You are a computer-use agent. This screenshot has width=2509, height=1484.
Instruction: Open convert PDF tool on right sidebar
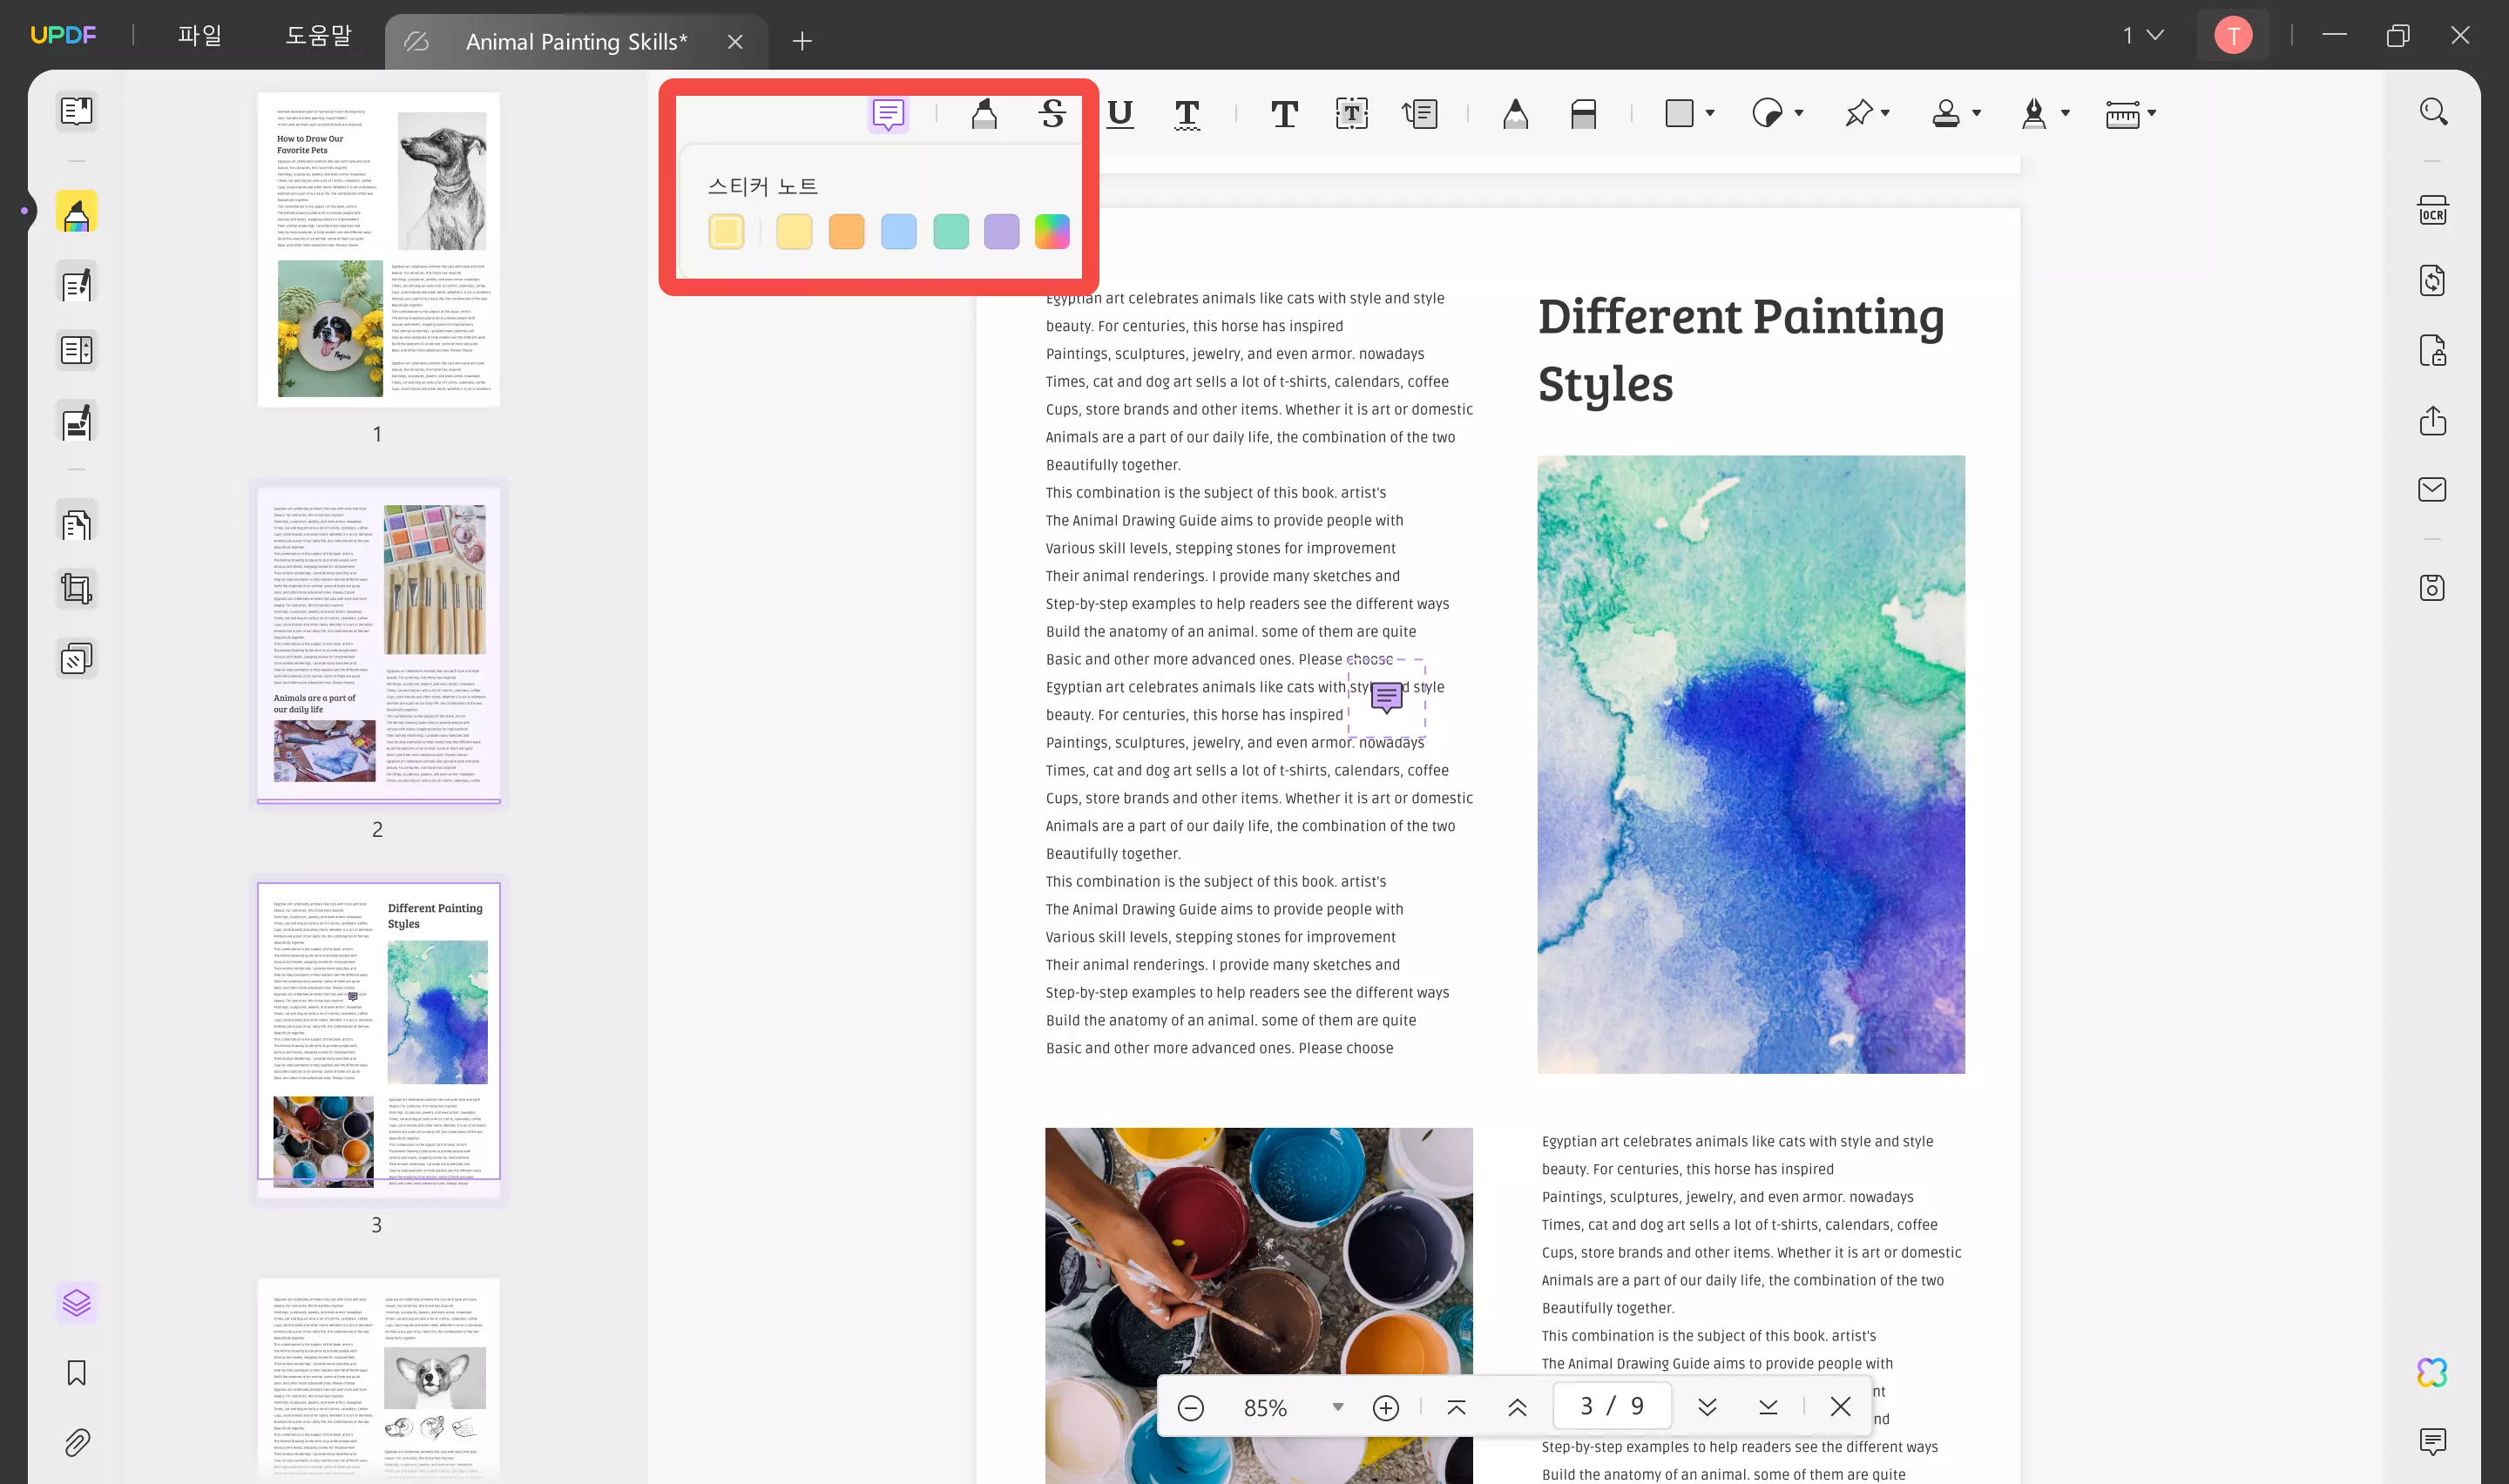tap(2433, 281)
